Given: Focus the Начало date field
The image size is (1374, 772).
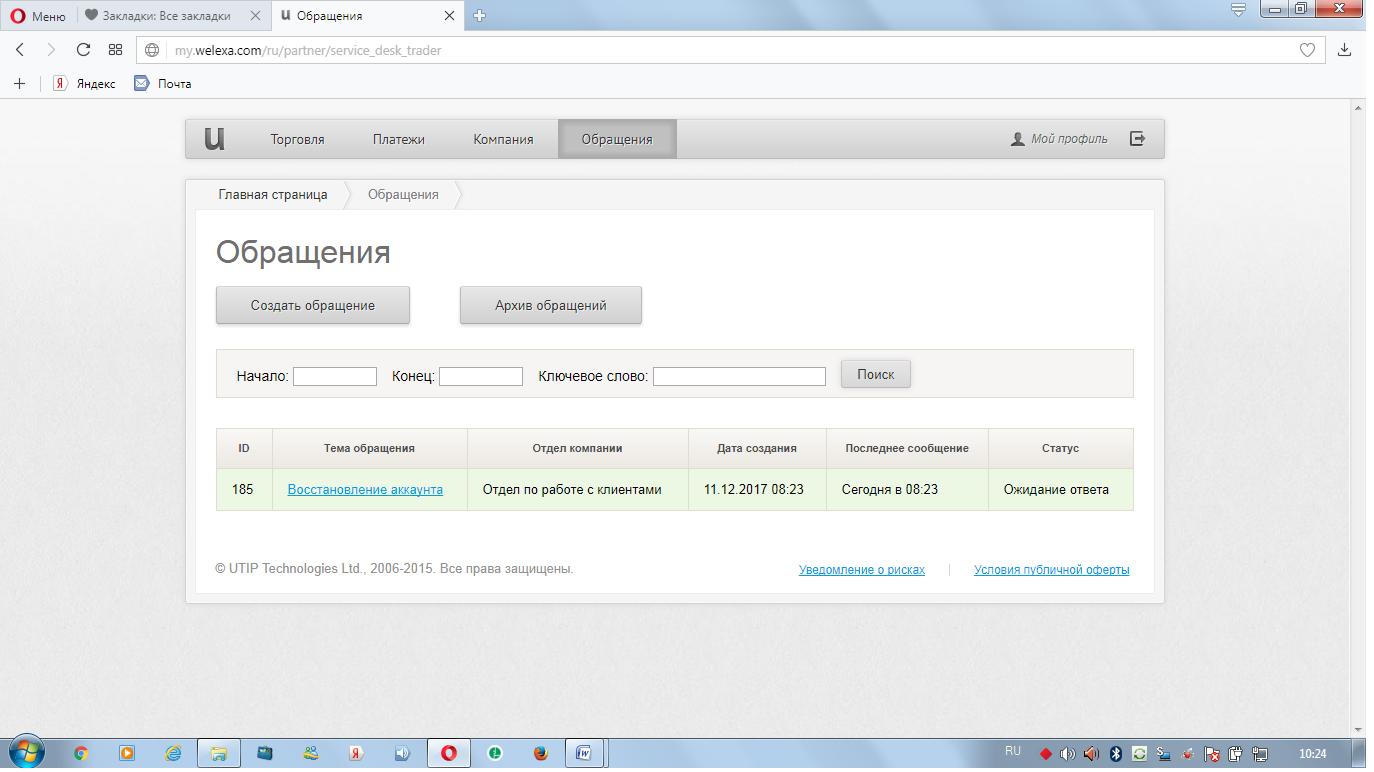Looking at the screenshot, I should click(x=334, y=377).
